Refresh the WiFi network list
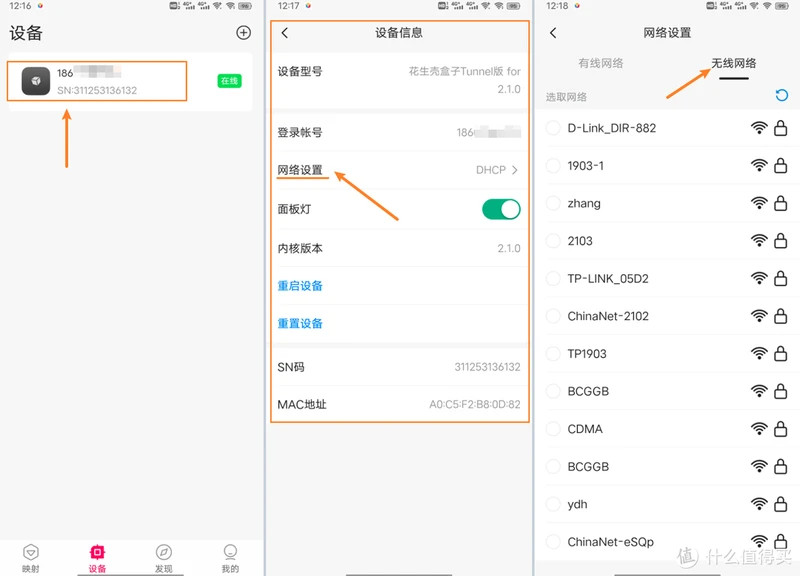This screenshot has height=576, width=800. [x=781, y=95]
